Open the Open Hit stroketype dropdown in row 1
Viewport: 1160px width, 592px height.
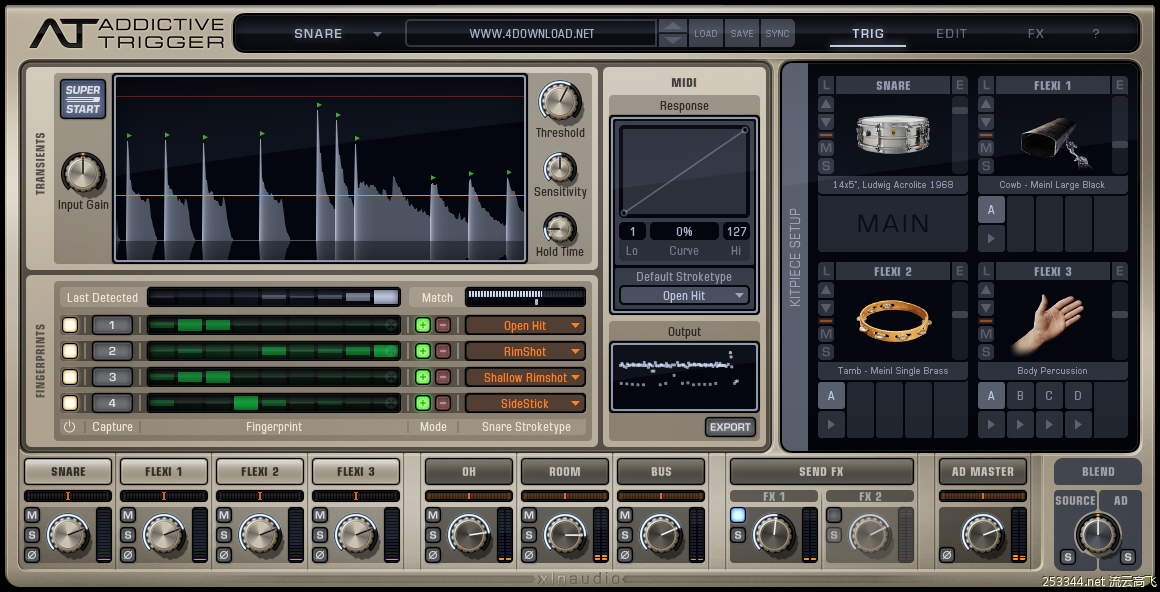(x=525, y=325)
